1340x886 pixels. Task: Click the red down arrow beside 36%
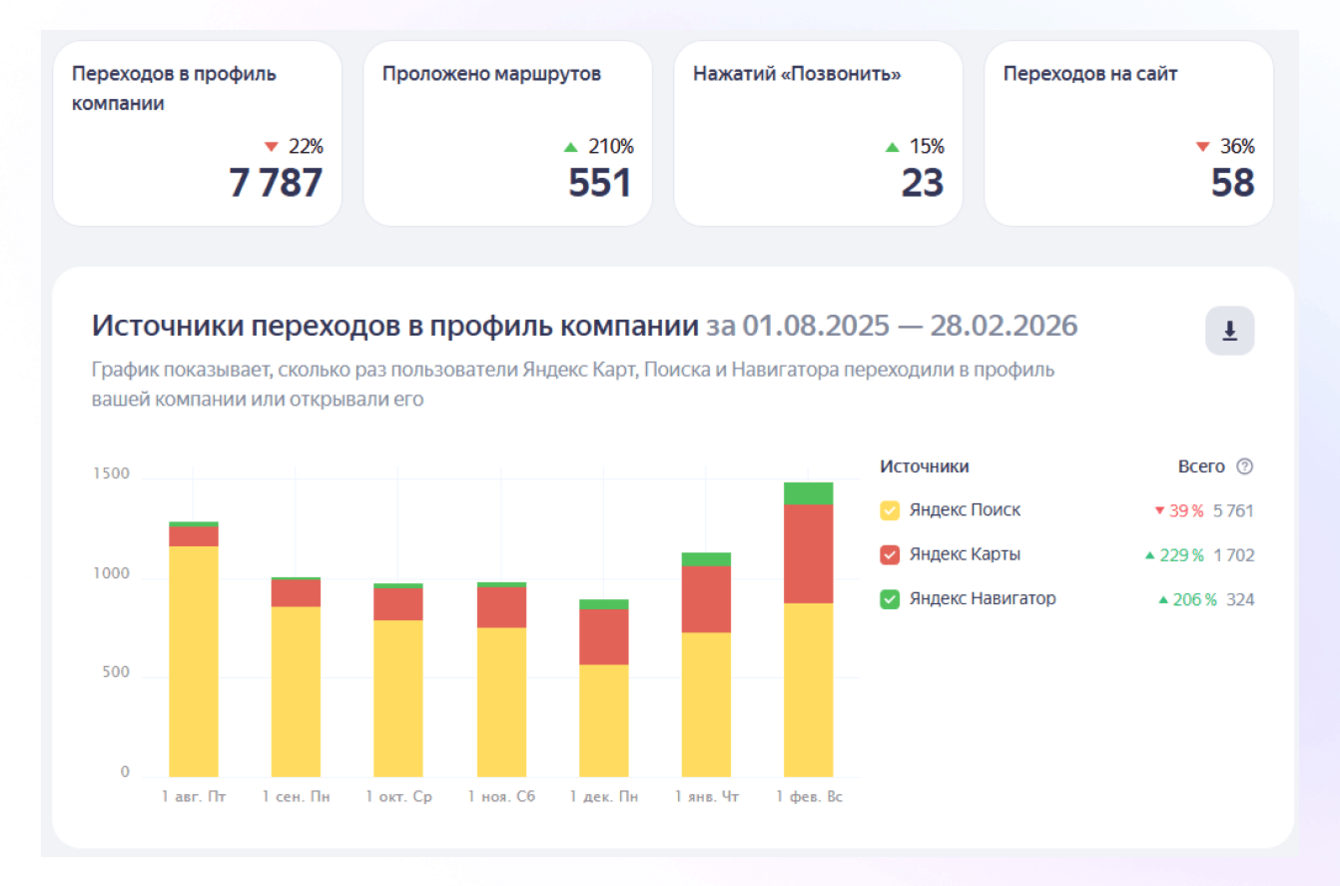tap(1203, 147)
